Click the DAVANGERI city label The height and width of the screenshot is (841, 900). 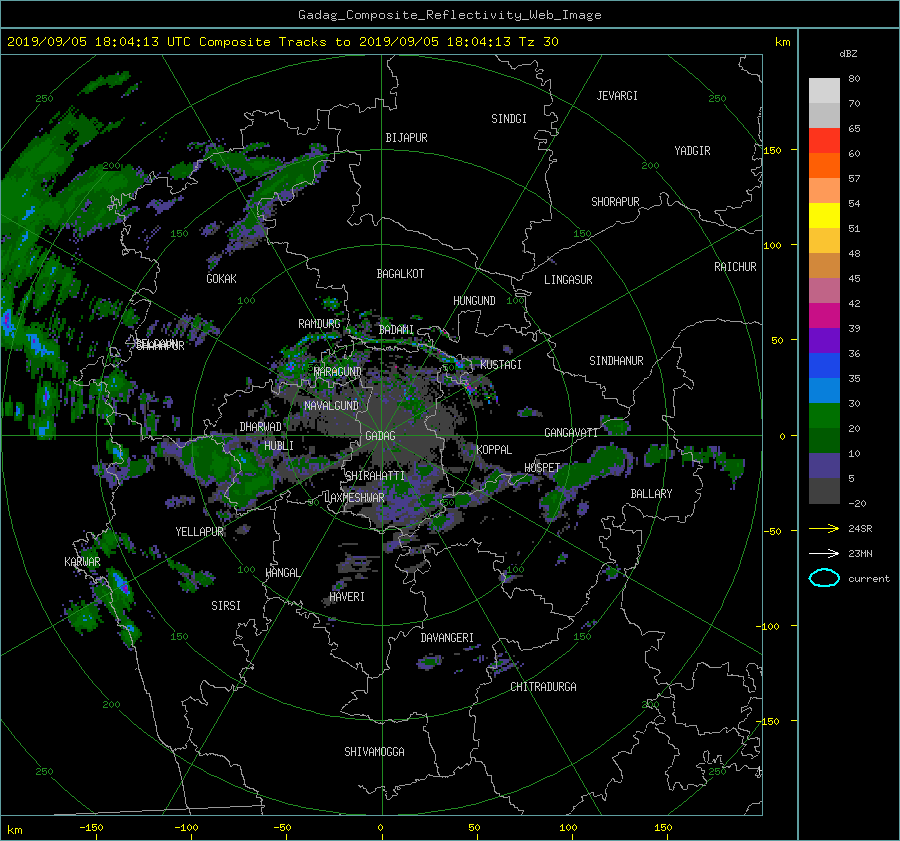[447, 638]
